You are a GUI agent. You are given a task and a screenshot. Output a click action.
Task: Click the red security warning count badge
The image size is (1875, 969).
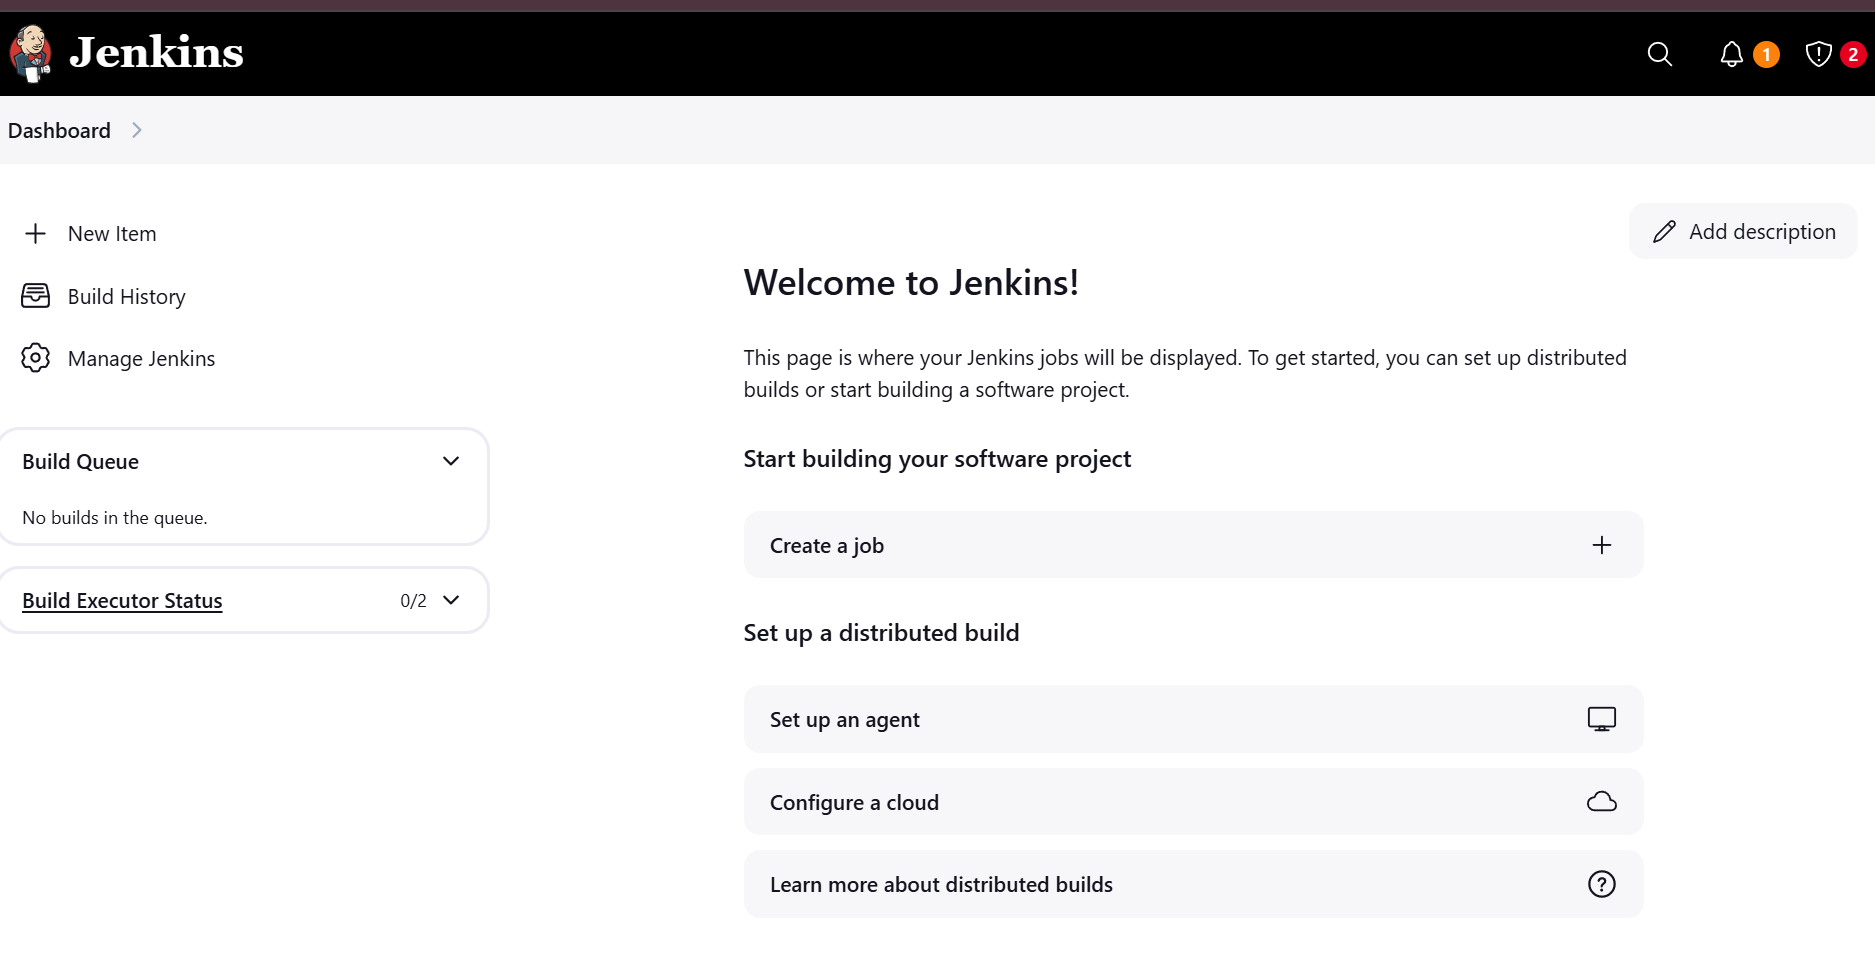[x=1853, y=54]
